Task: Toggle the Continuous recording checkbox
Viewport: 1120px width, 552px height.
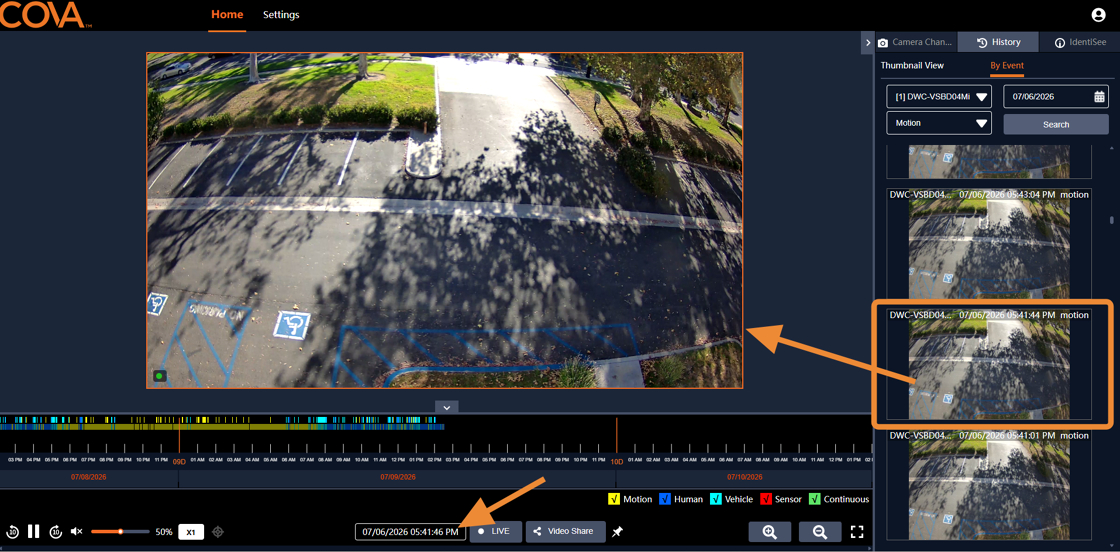Action: click(814, 499)
